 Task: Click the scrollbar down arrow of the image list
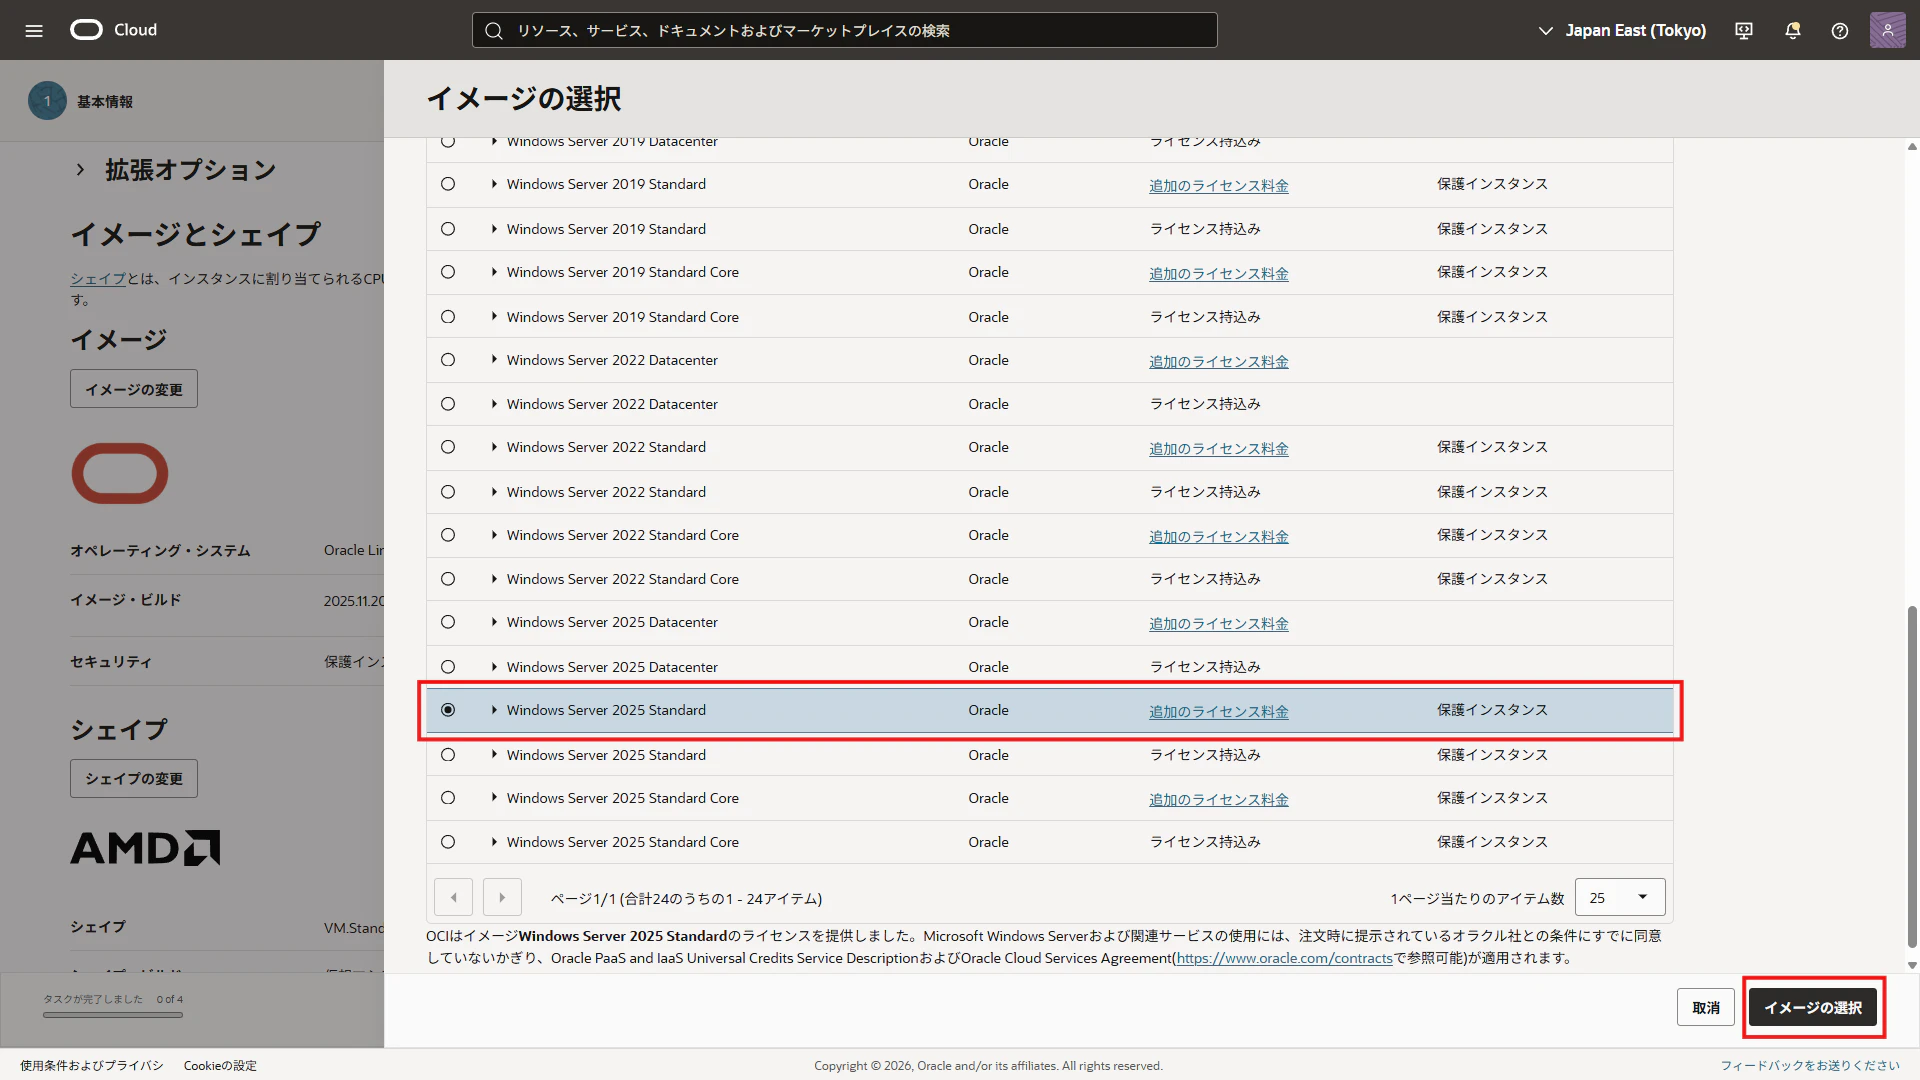tap(1912, 965)
